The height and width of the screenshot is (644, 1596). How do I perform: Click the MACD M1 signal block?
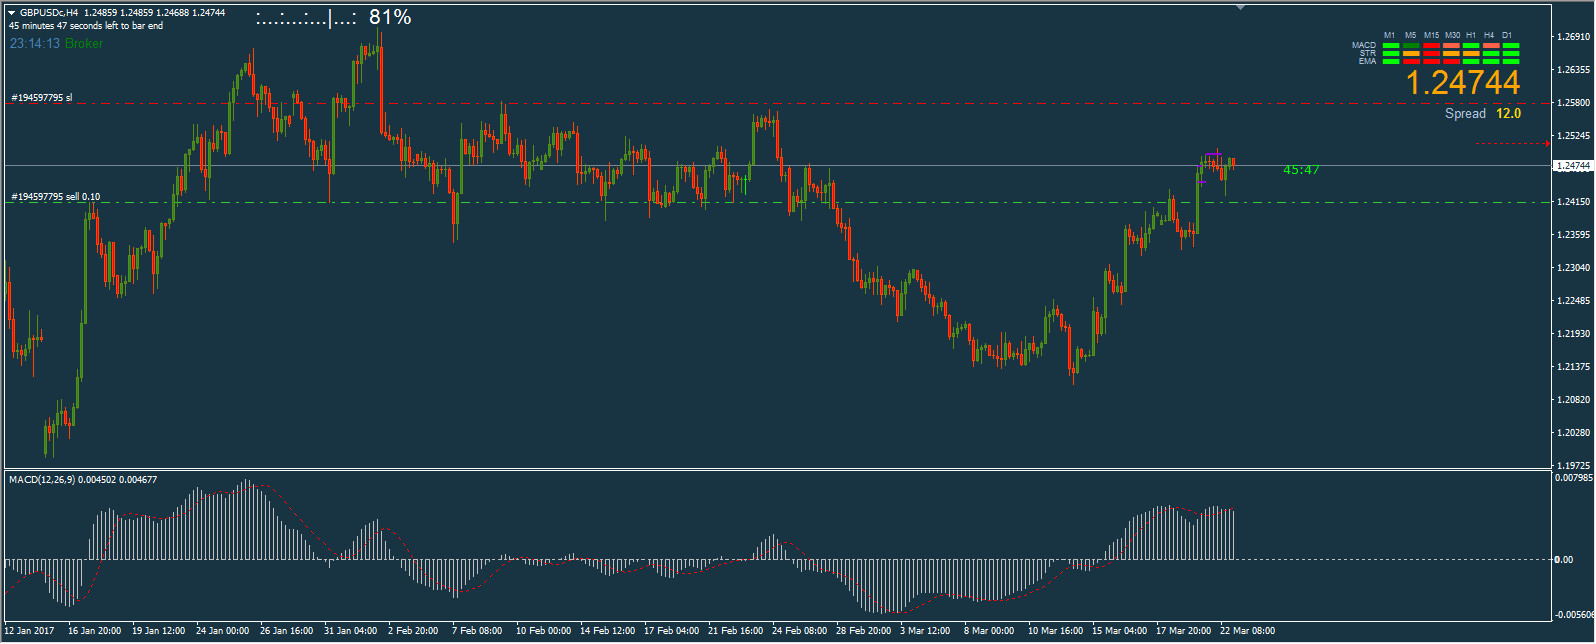pos(1391,45)
